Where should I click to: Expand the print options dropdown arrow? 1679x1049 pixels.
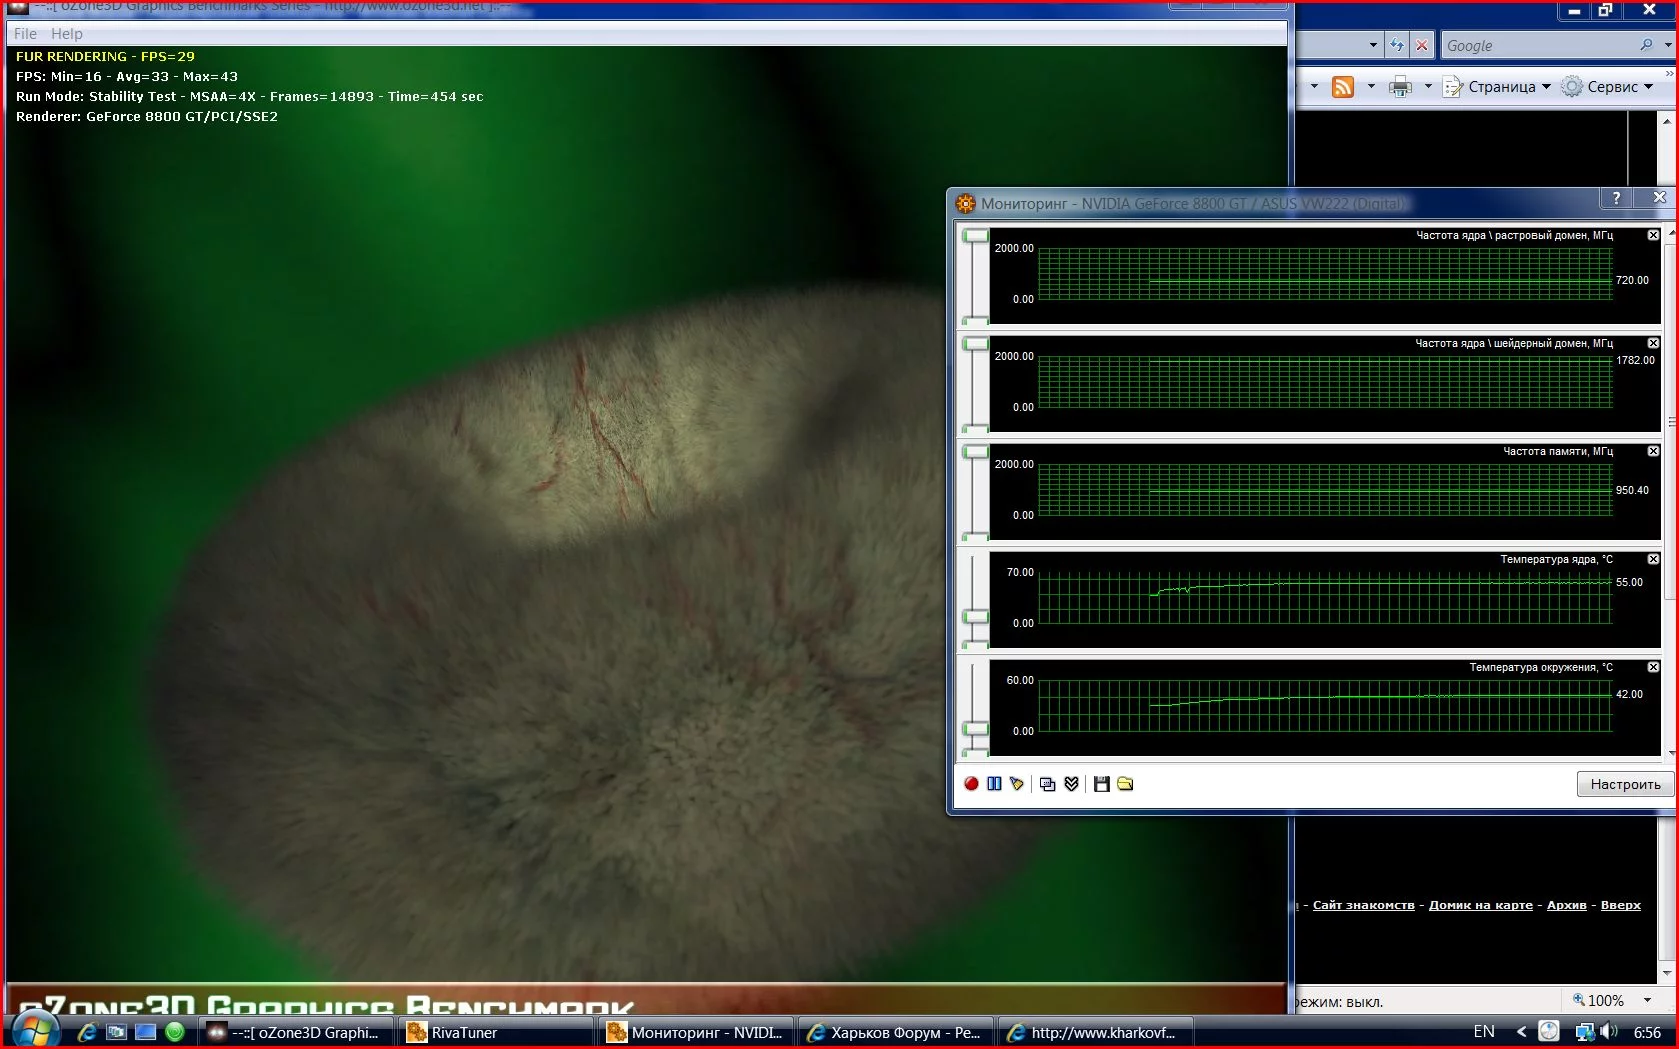pyautogui.click(x=1428, y=87)
